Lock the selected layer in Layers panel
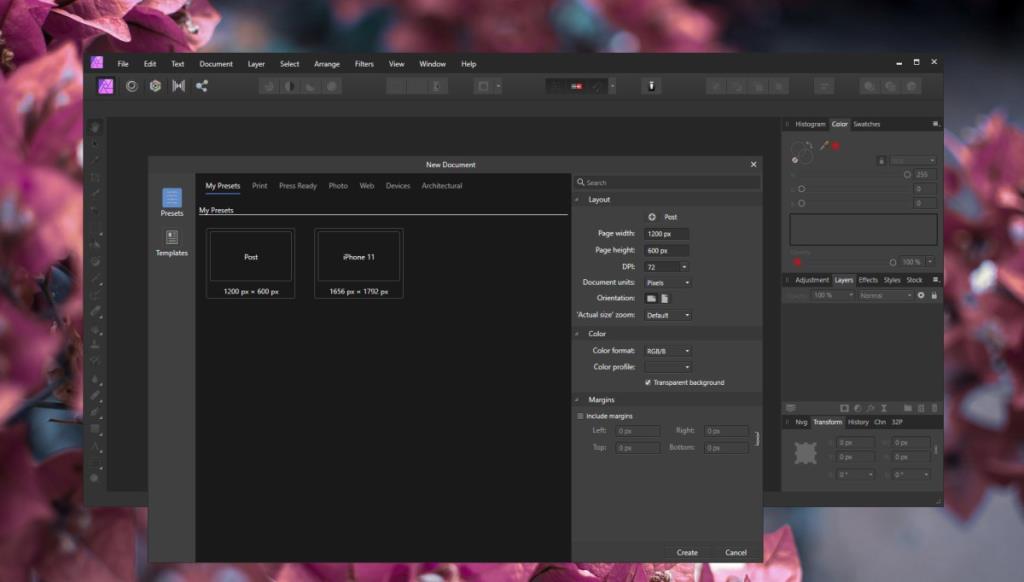1024x582 pixels. [x=933, y=295]
